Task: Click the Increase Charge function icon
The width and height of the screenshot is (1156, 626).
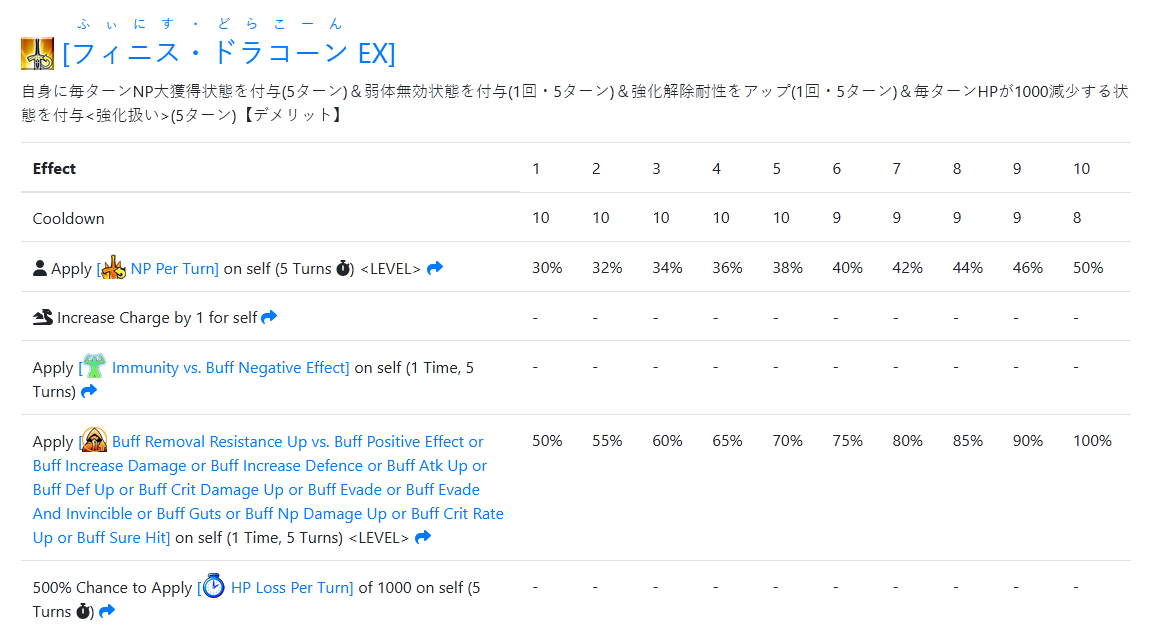Action: click(x=43, y=317)
